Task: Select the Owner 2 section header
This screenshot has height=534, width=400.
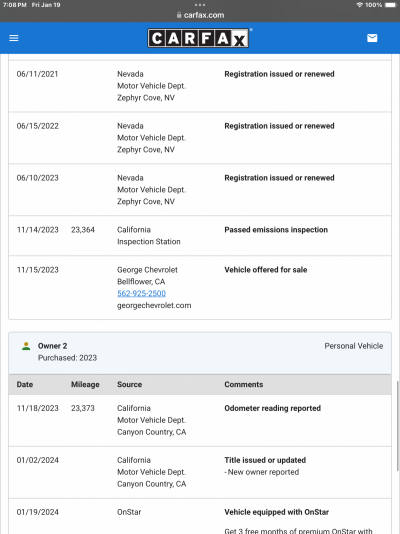Action: click(200, 352)
